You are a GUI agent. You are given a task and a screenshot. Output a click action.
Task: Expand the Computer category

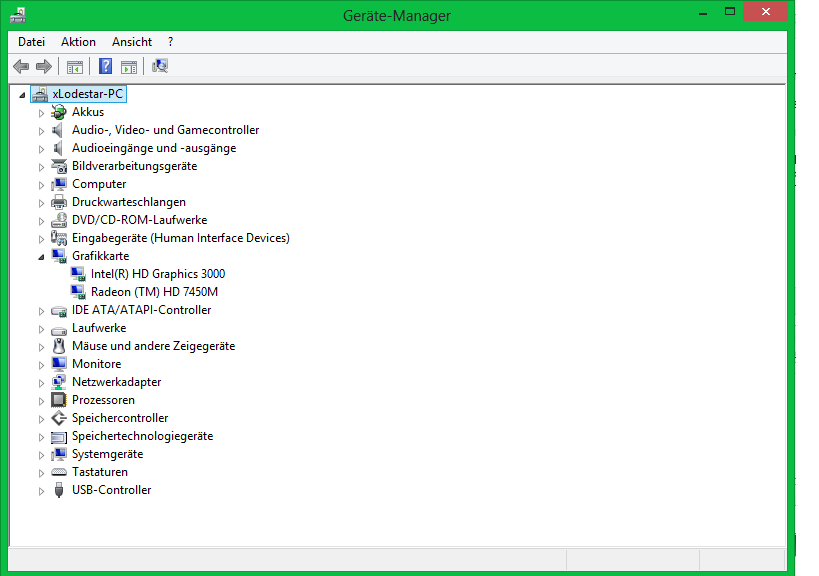(41, 185)
